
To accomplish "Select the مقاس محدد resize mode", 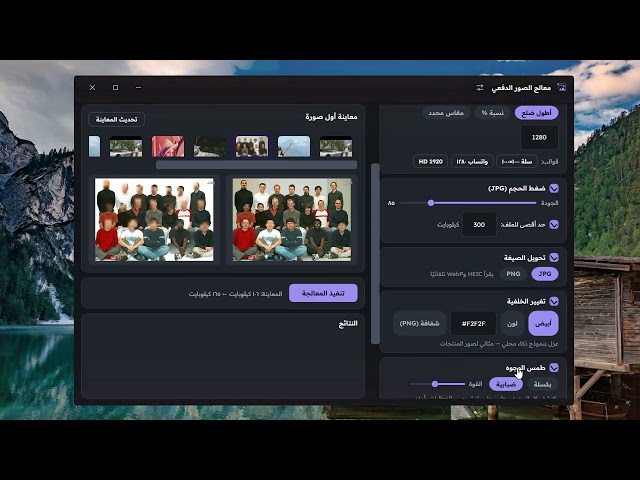I will tap(446, 113).
